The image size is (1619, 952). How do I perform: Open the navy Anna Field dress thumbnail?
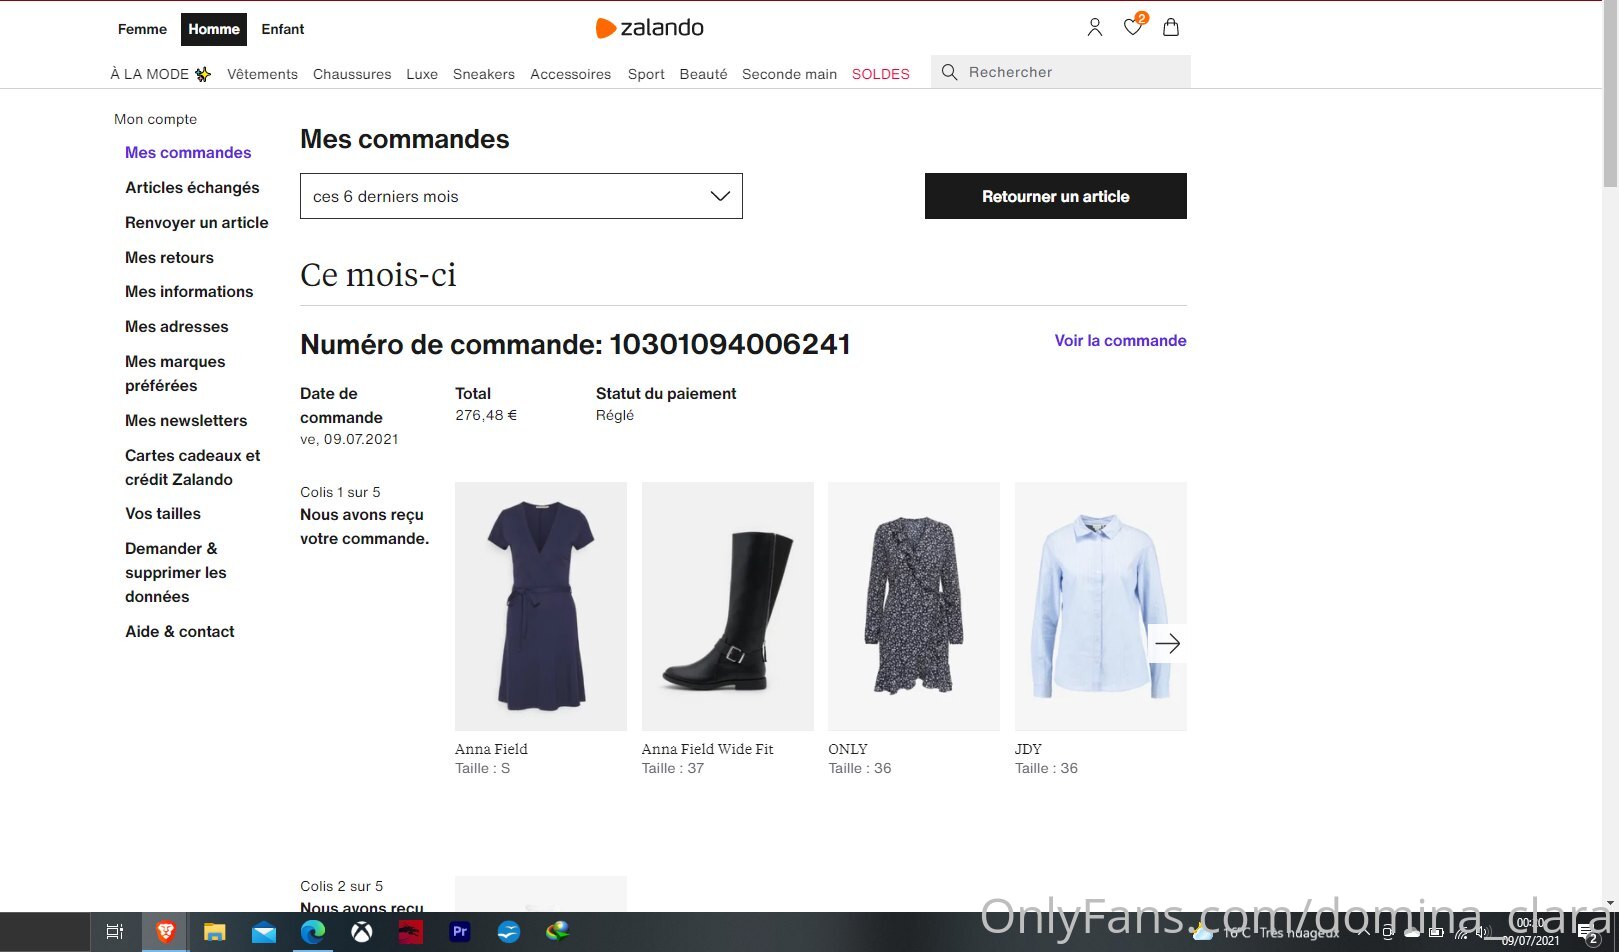click(x=541, y=606)
